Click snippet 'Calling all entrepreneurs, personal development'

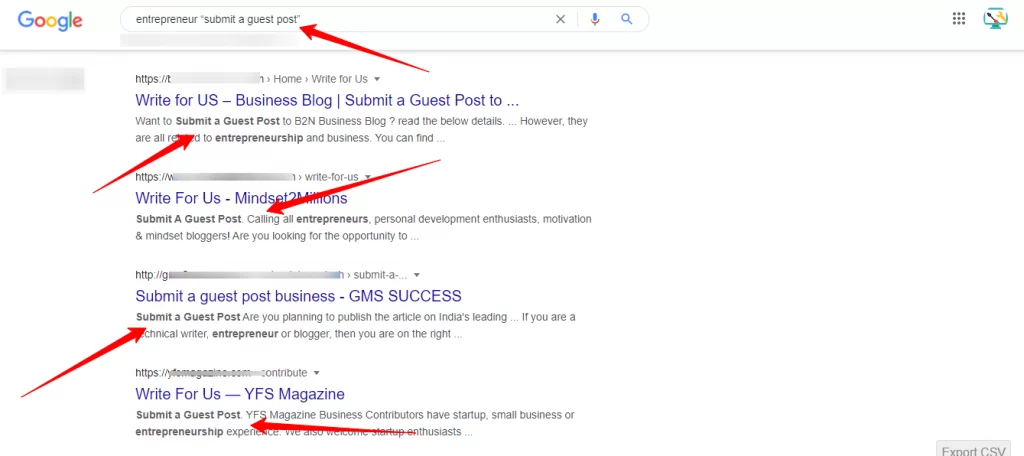coord(364,227)
